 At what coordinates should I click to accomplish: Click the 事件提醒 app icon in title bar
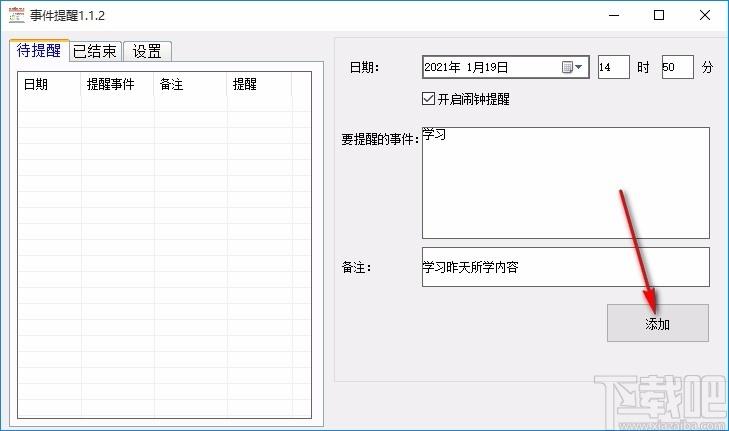pos(16,15)
